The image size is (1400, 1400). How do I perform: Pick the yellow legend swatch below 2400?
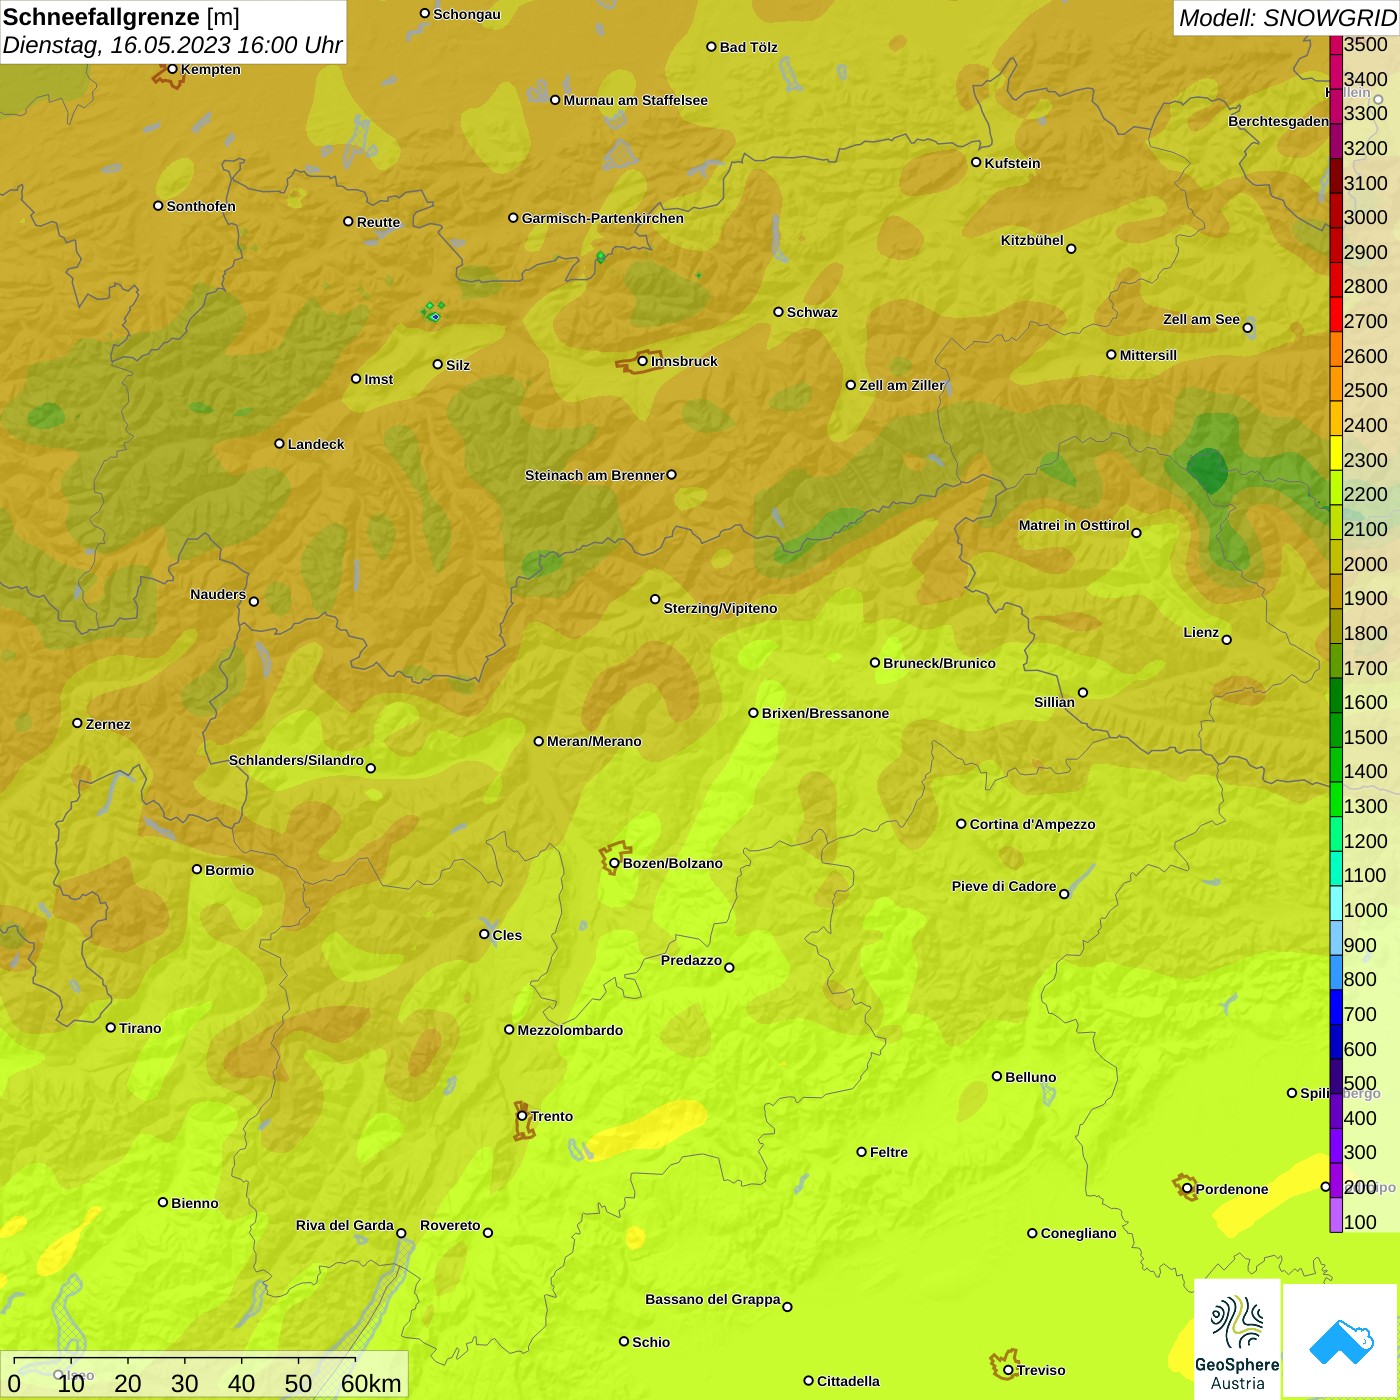tap(1336, 452)
